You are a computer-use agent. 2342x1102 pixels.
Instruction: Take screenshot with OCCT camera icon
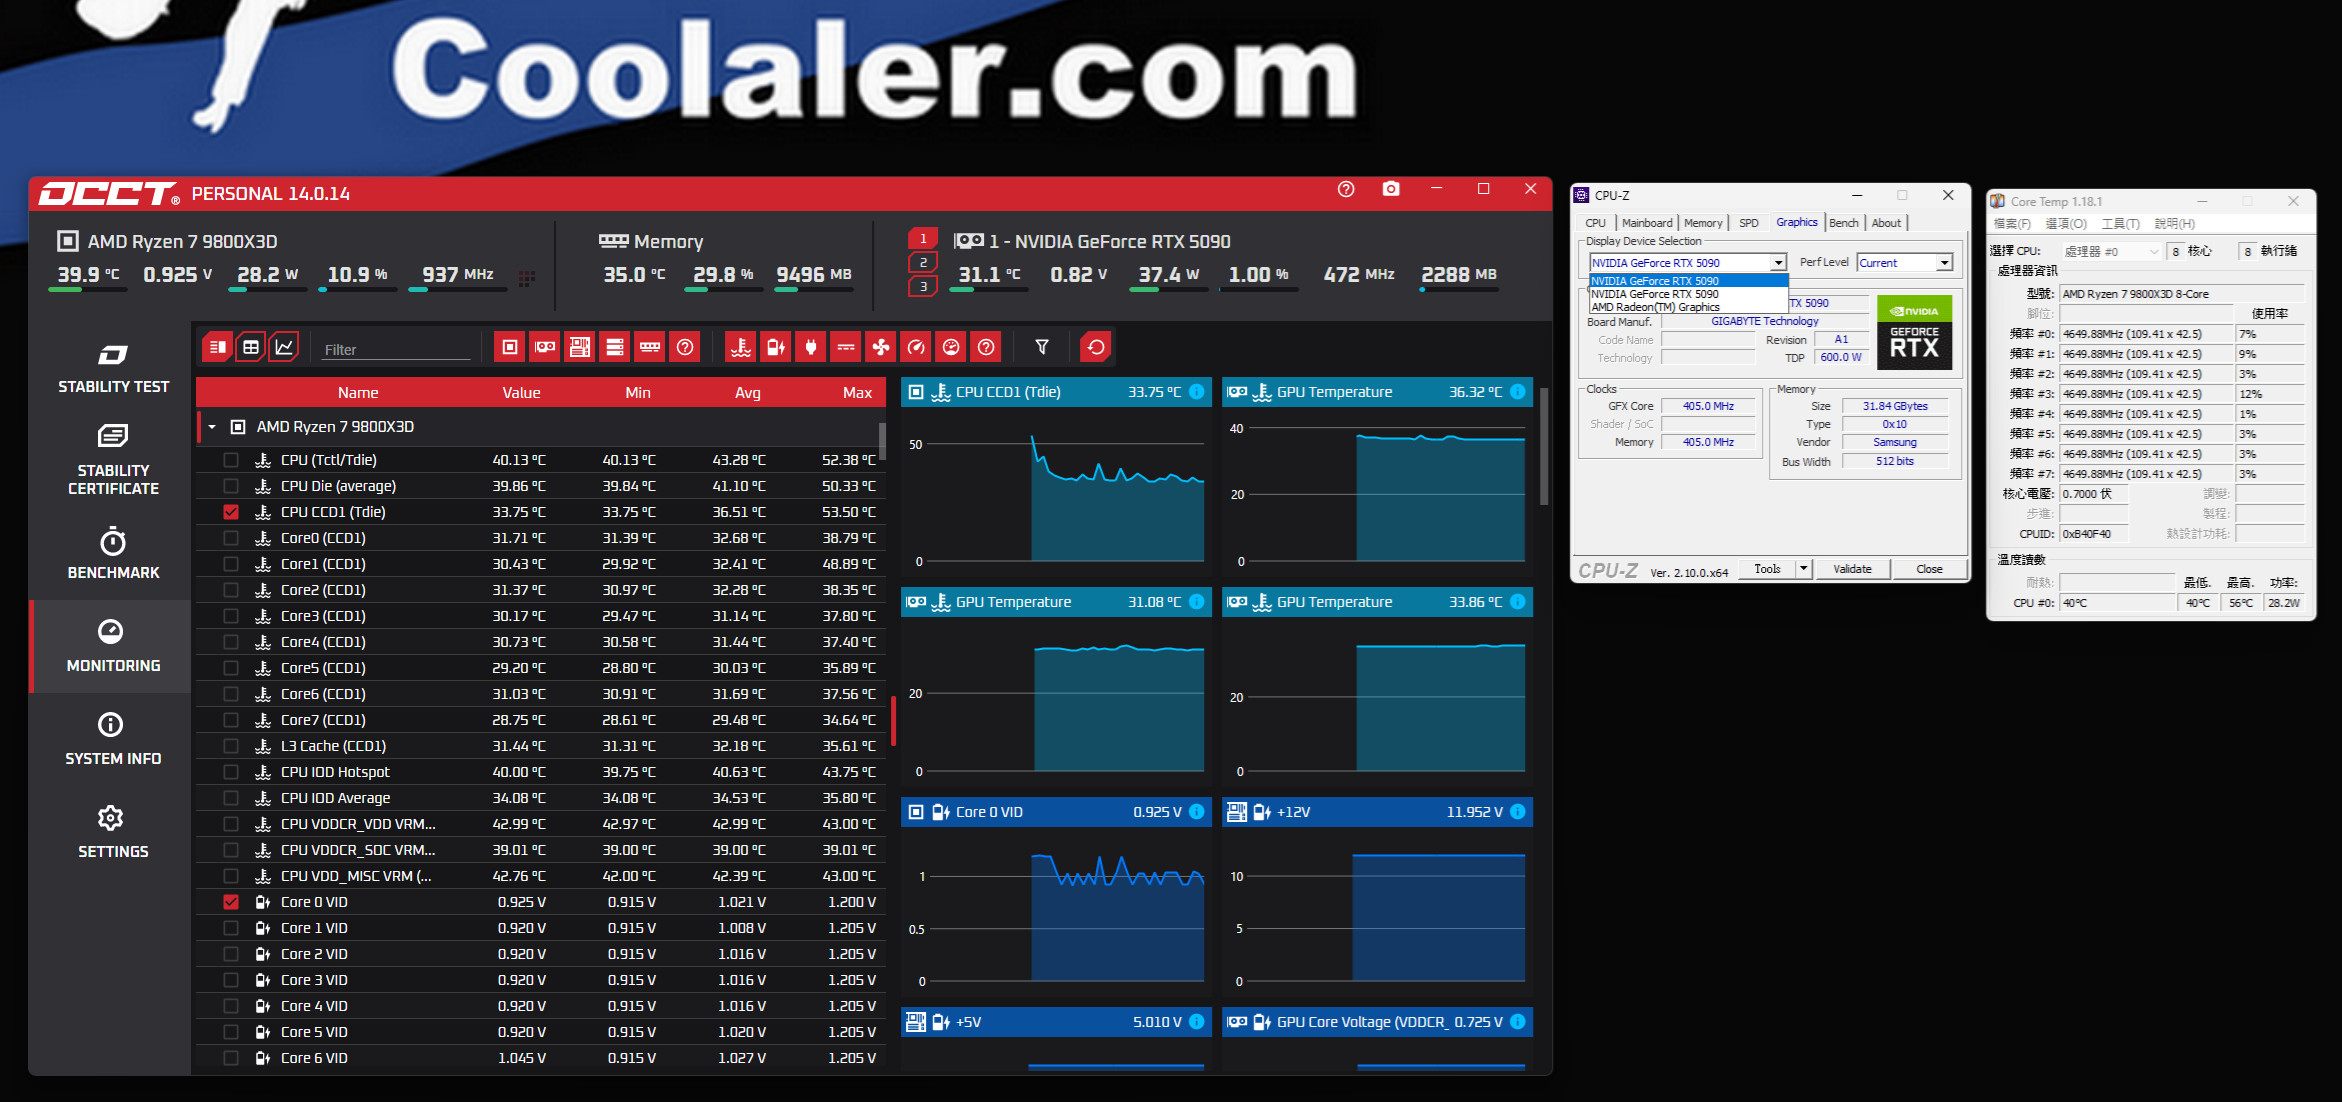(x=1391, y=189)
